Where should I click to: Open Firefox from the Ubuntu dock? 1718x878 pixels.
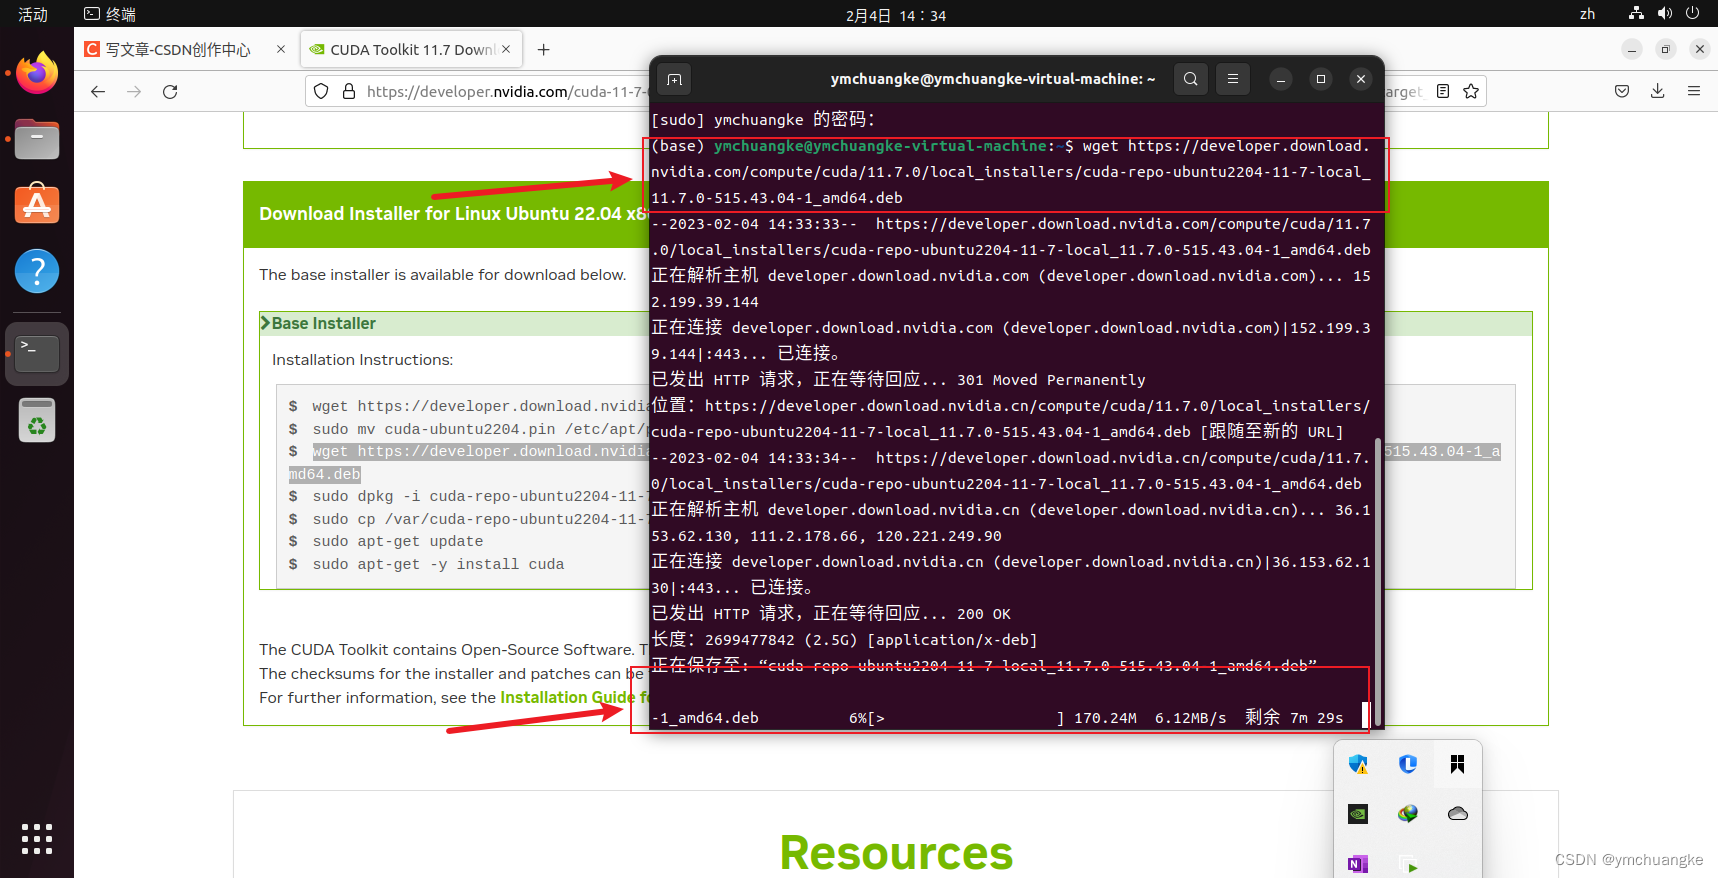[37, 73]
